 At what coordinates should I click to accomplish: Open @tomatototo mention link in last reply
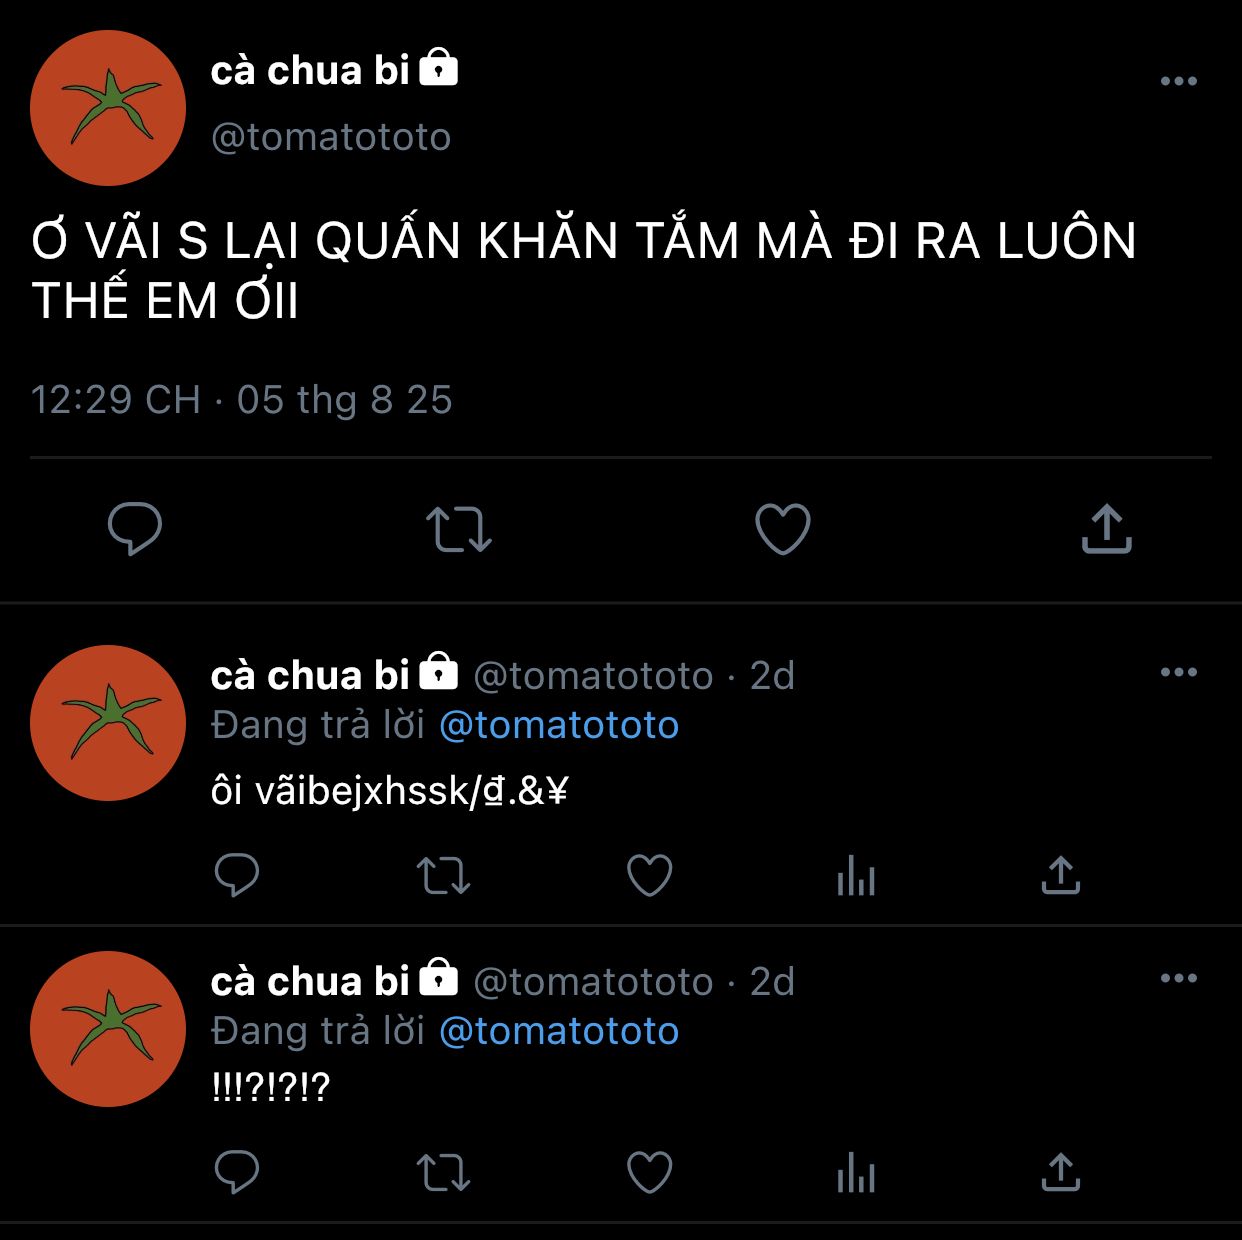(559, 1031)
